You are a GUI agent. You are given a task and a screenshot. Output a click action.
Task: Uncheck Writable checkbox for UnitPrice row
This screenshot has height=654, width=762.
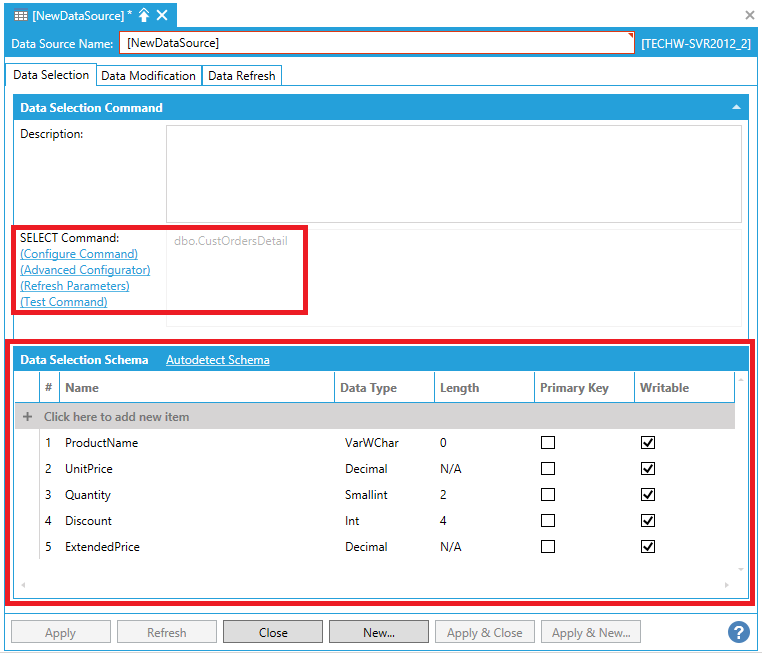tap(648, 469)
